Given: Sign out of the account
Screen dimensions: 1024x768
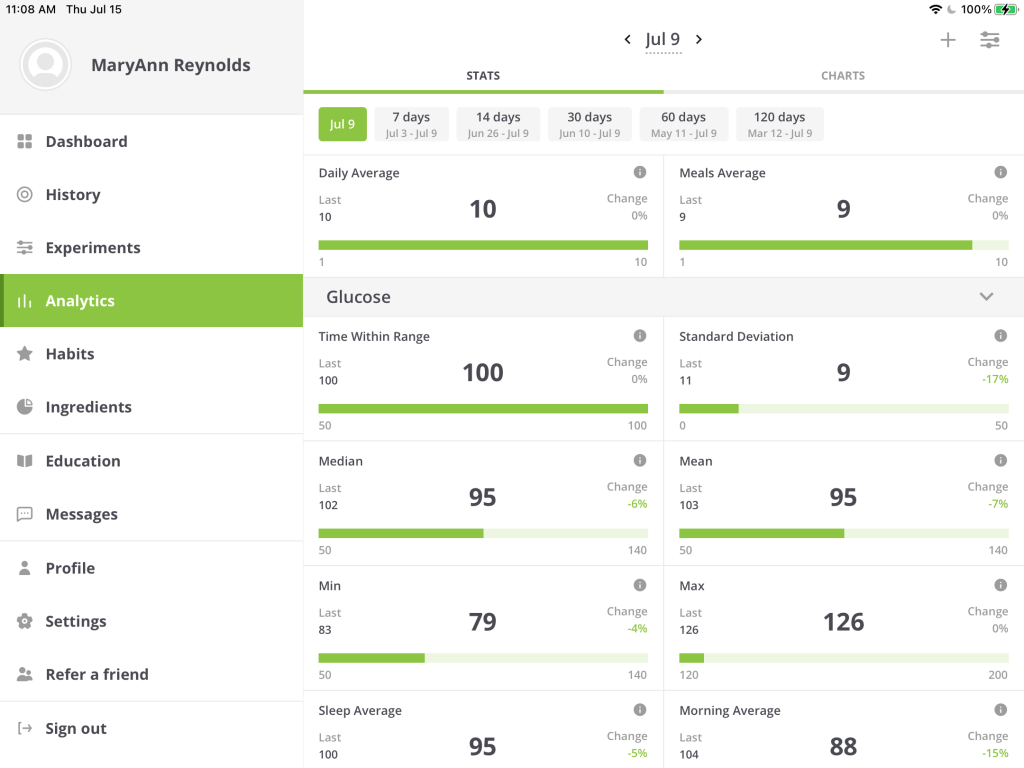Looking at the screenshot, I should (75, 728).
